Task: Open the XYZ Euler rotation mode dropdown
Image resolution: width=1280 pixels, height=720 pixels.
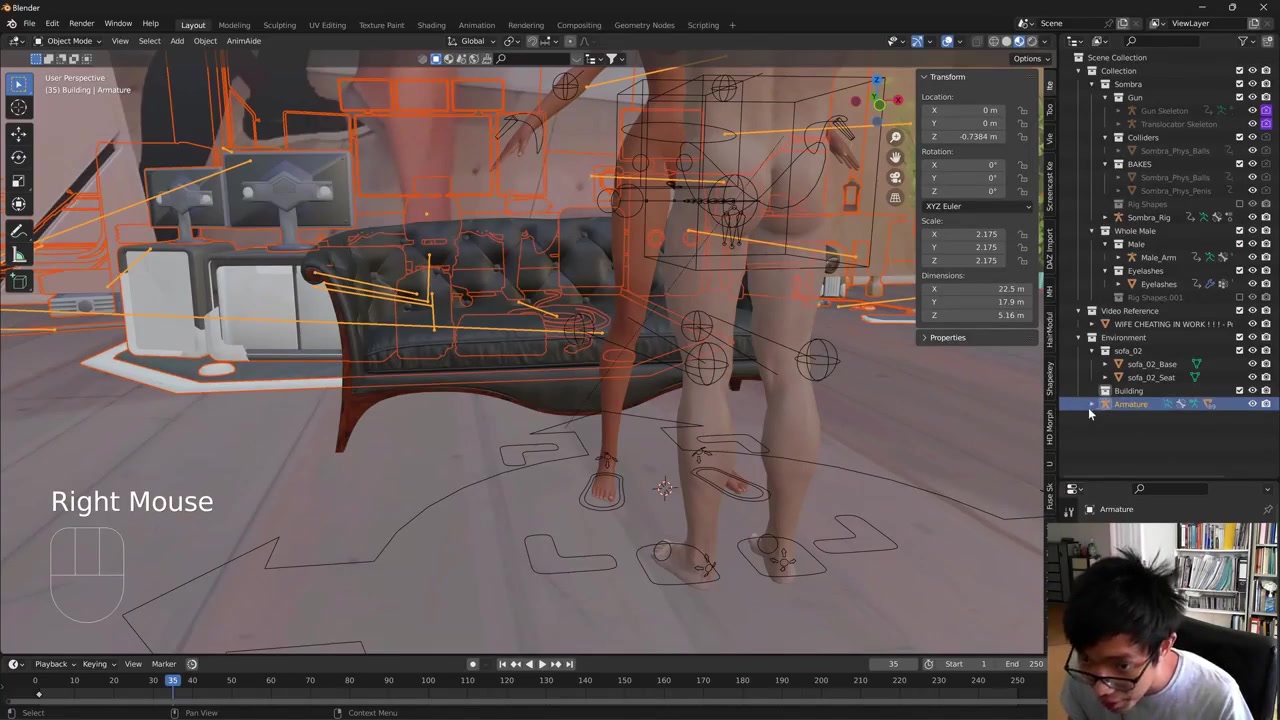Action: coord(977,206)
